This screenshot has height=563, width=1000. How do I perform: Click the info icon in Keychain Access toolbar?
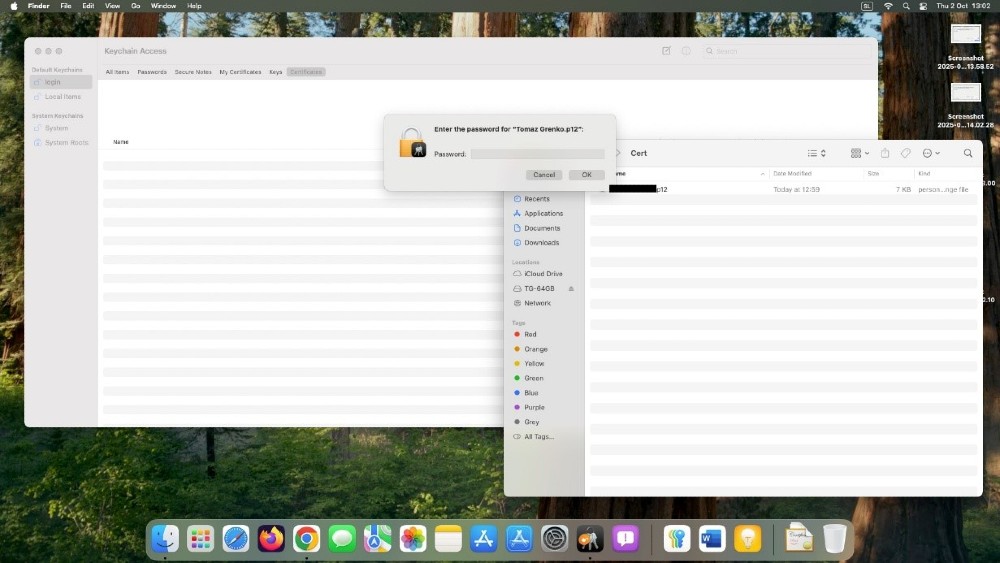(686, 51)
